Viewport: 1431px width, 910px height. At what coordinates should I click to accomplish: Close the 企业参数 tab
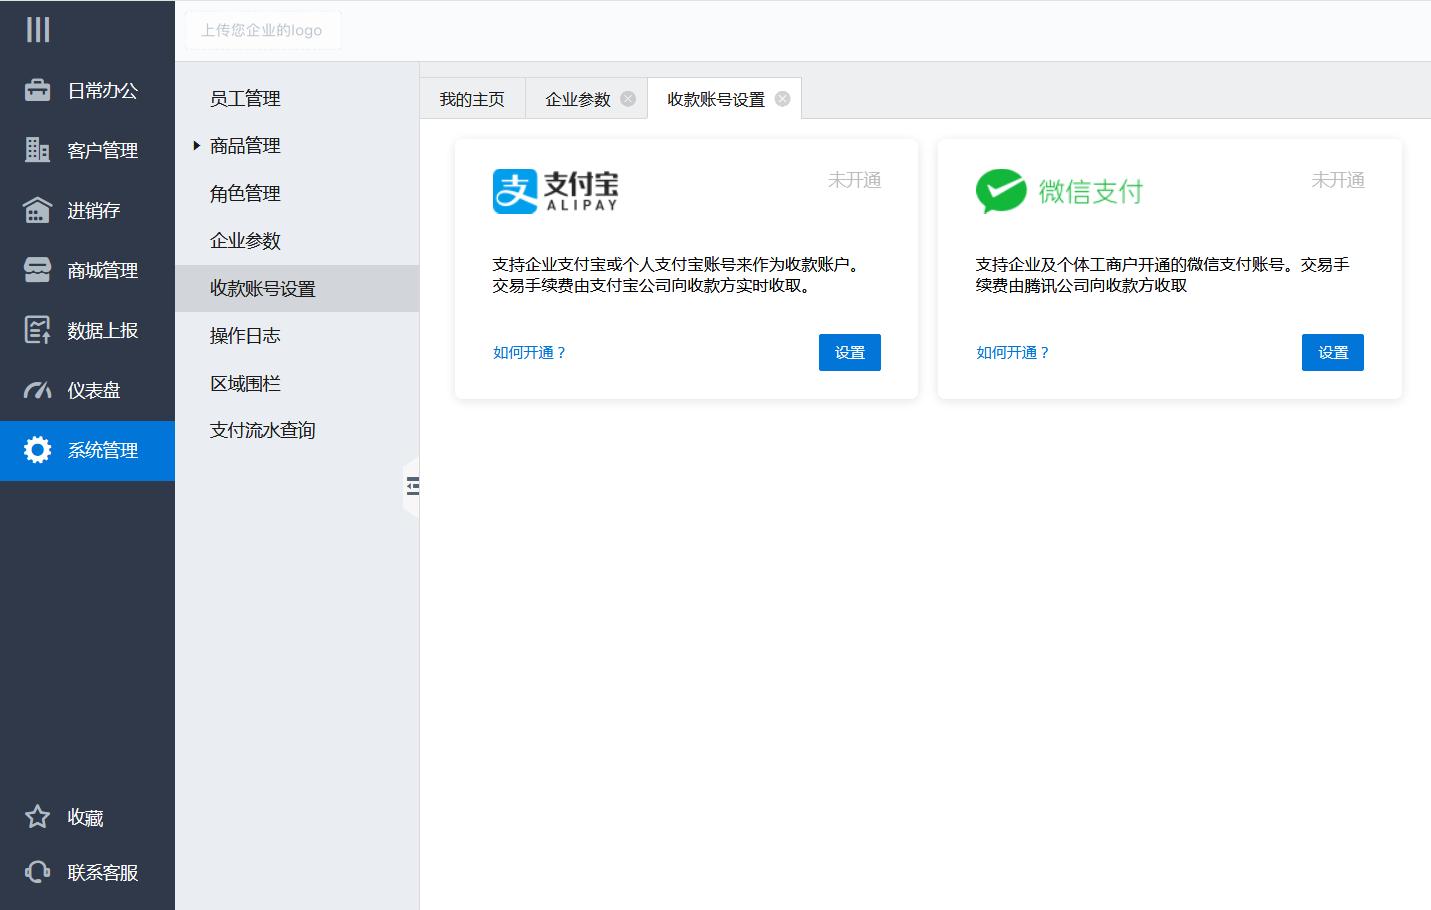(628, 98)
